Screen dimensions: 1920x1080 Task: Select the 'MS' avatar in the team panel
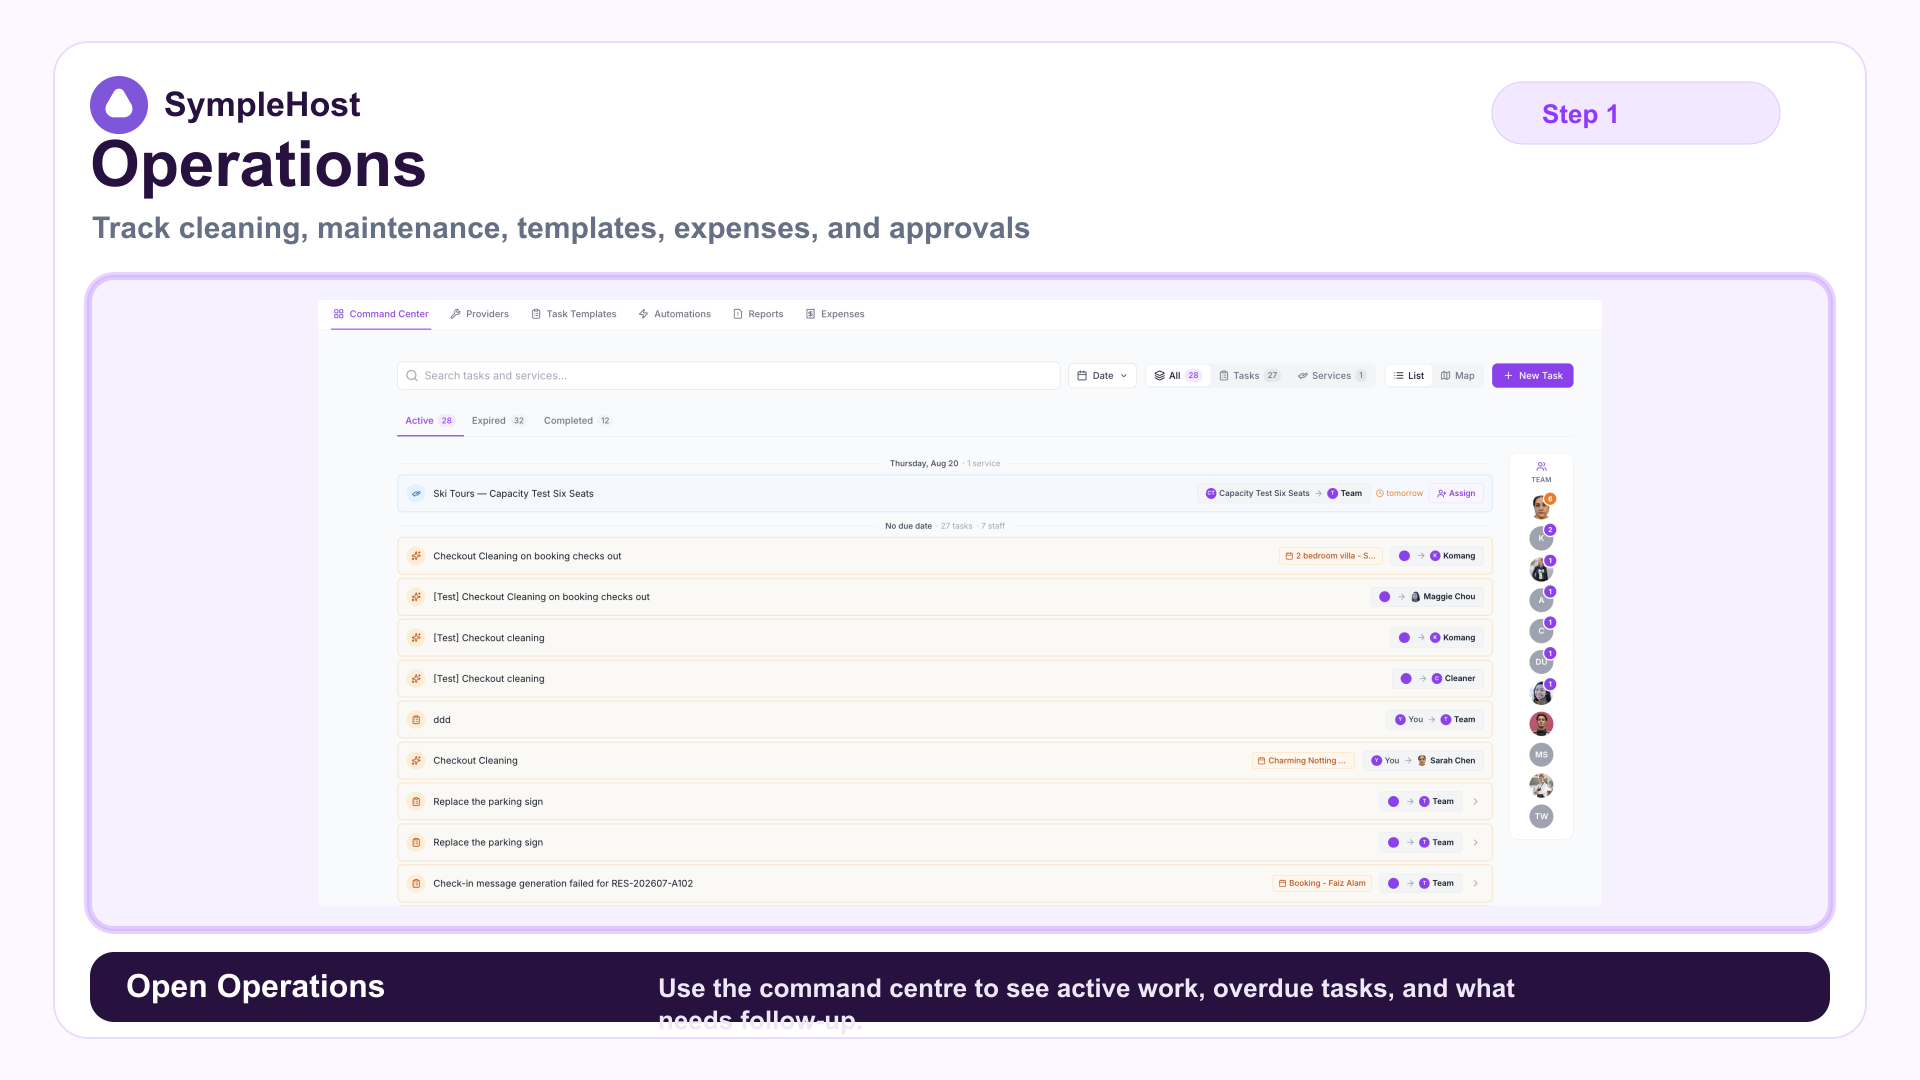[1541, 755]
